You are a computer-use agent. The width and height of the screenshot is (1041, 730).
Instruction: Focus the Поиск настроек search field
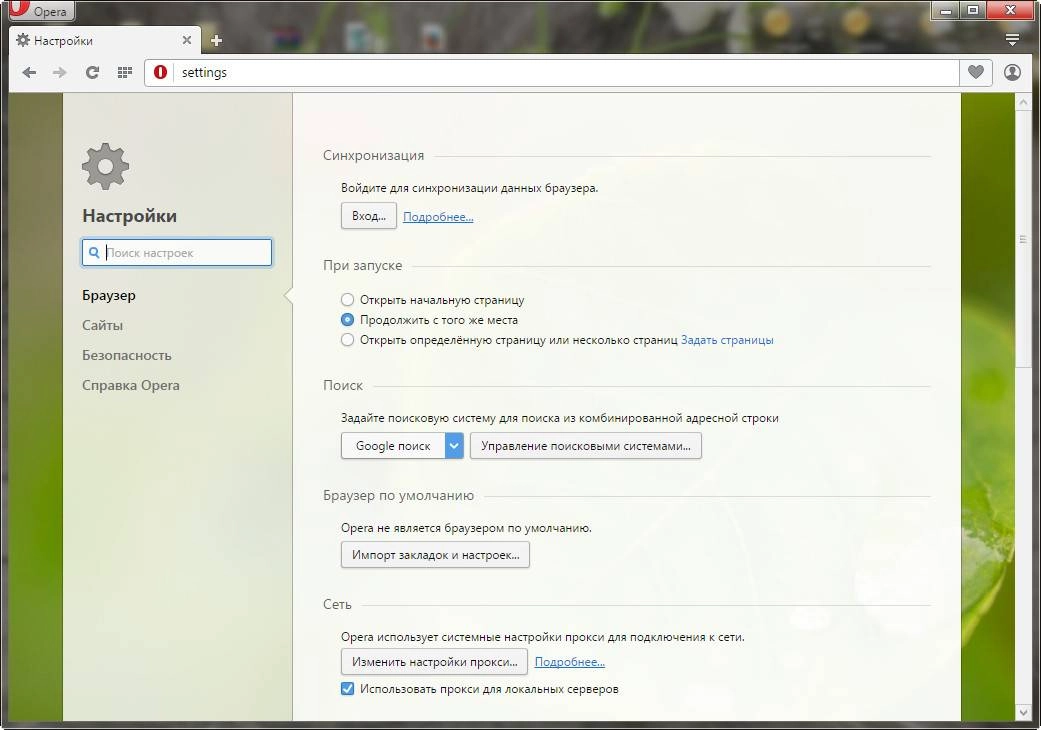tap(177, 252)
